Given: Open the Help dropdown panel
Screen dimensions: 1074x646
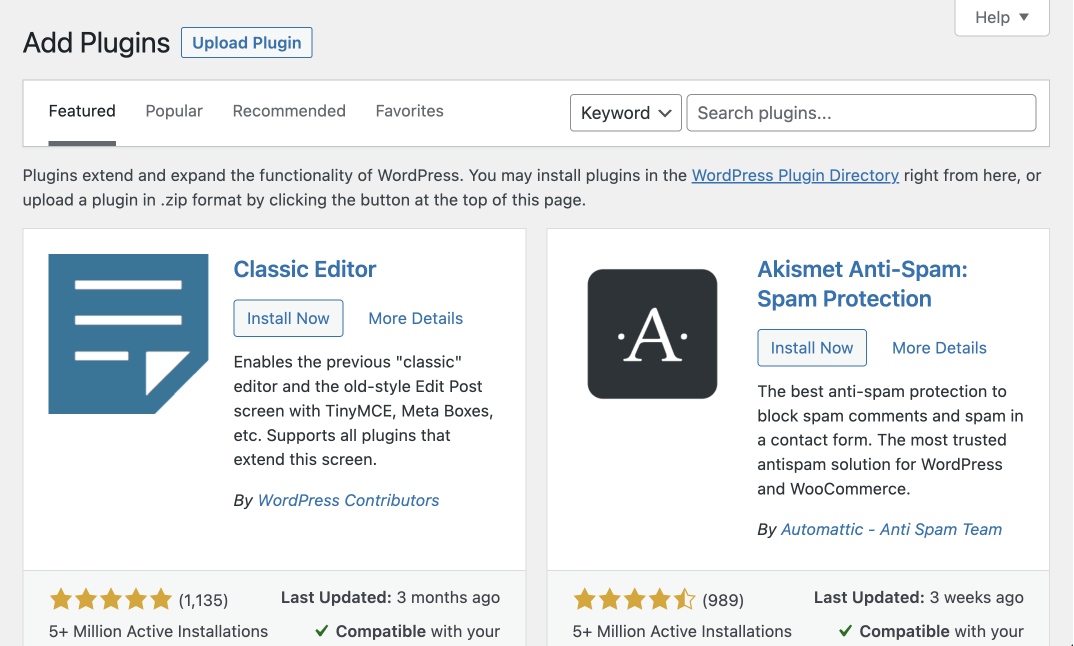Looking at the screenshot, I should (1001, 17).
